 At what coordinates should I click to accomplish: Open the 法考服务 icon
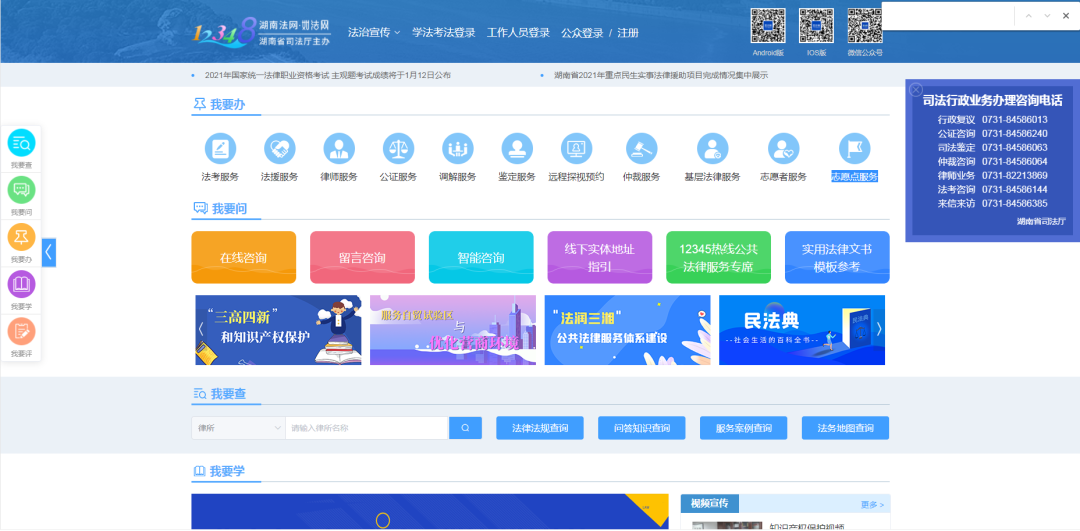tap(220, 149)
